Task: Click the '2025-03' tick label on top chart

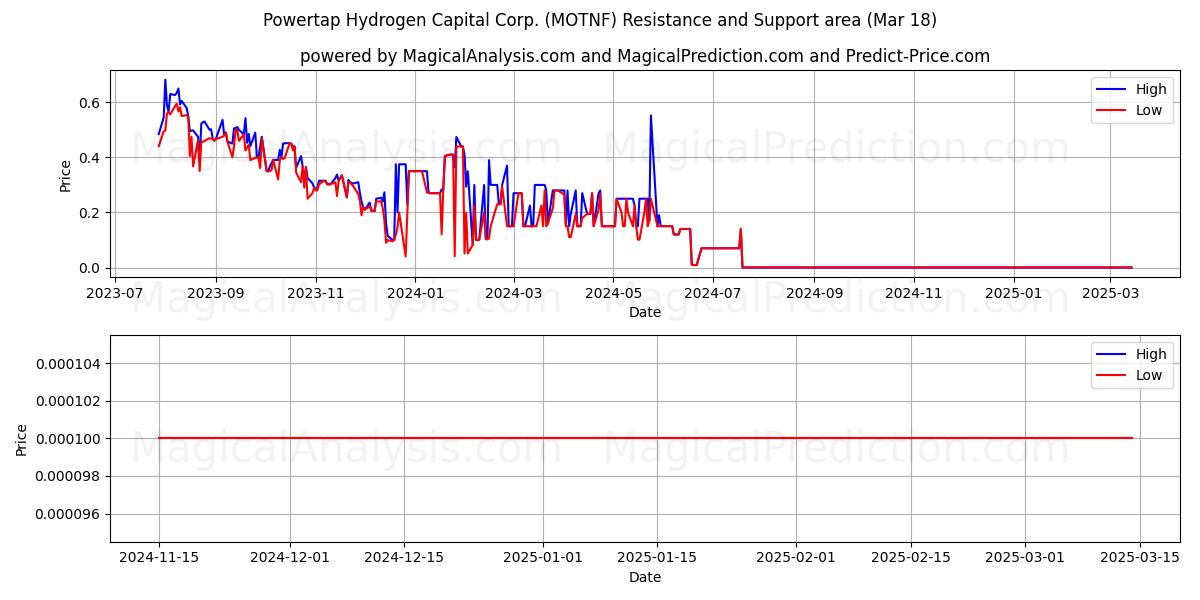Action: [1110, 293]
